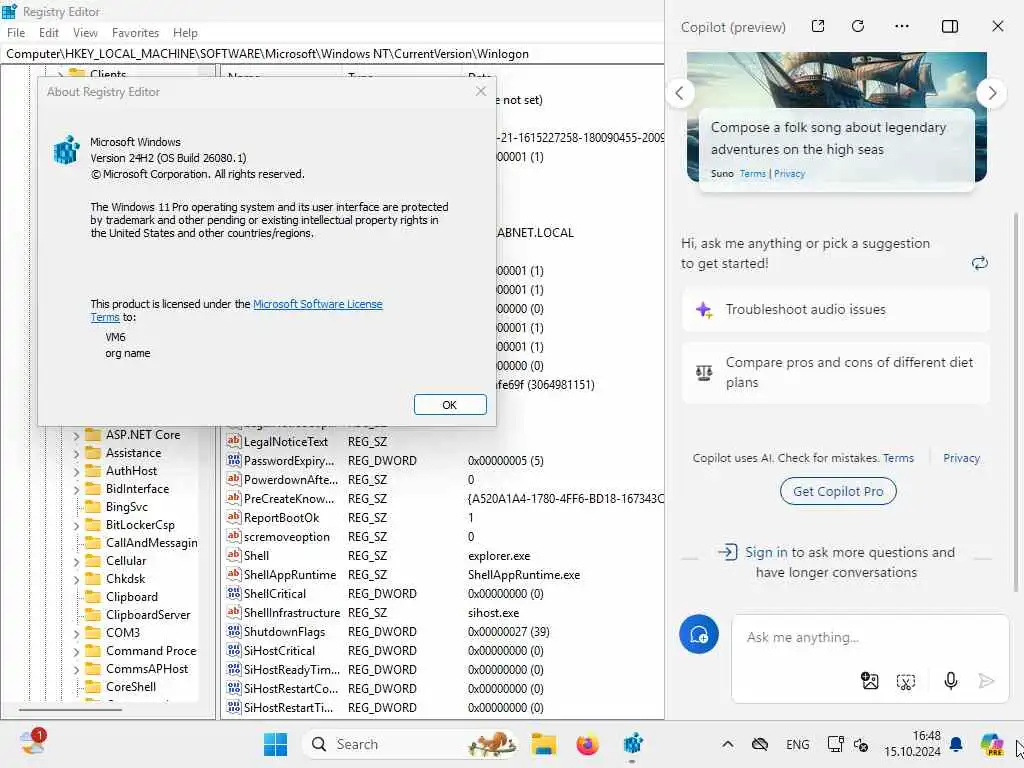The width and height of the screenshot is (1024, 768).
Task: Select the Clipboard key folder icon
Action: [93, 597]
